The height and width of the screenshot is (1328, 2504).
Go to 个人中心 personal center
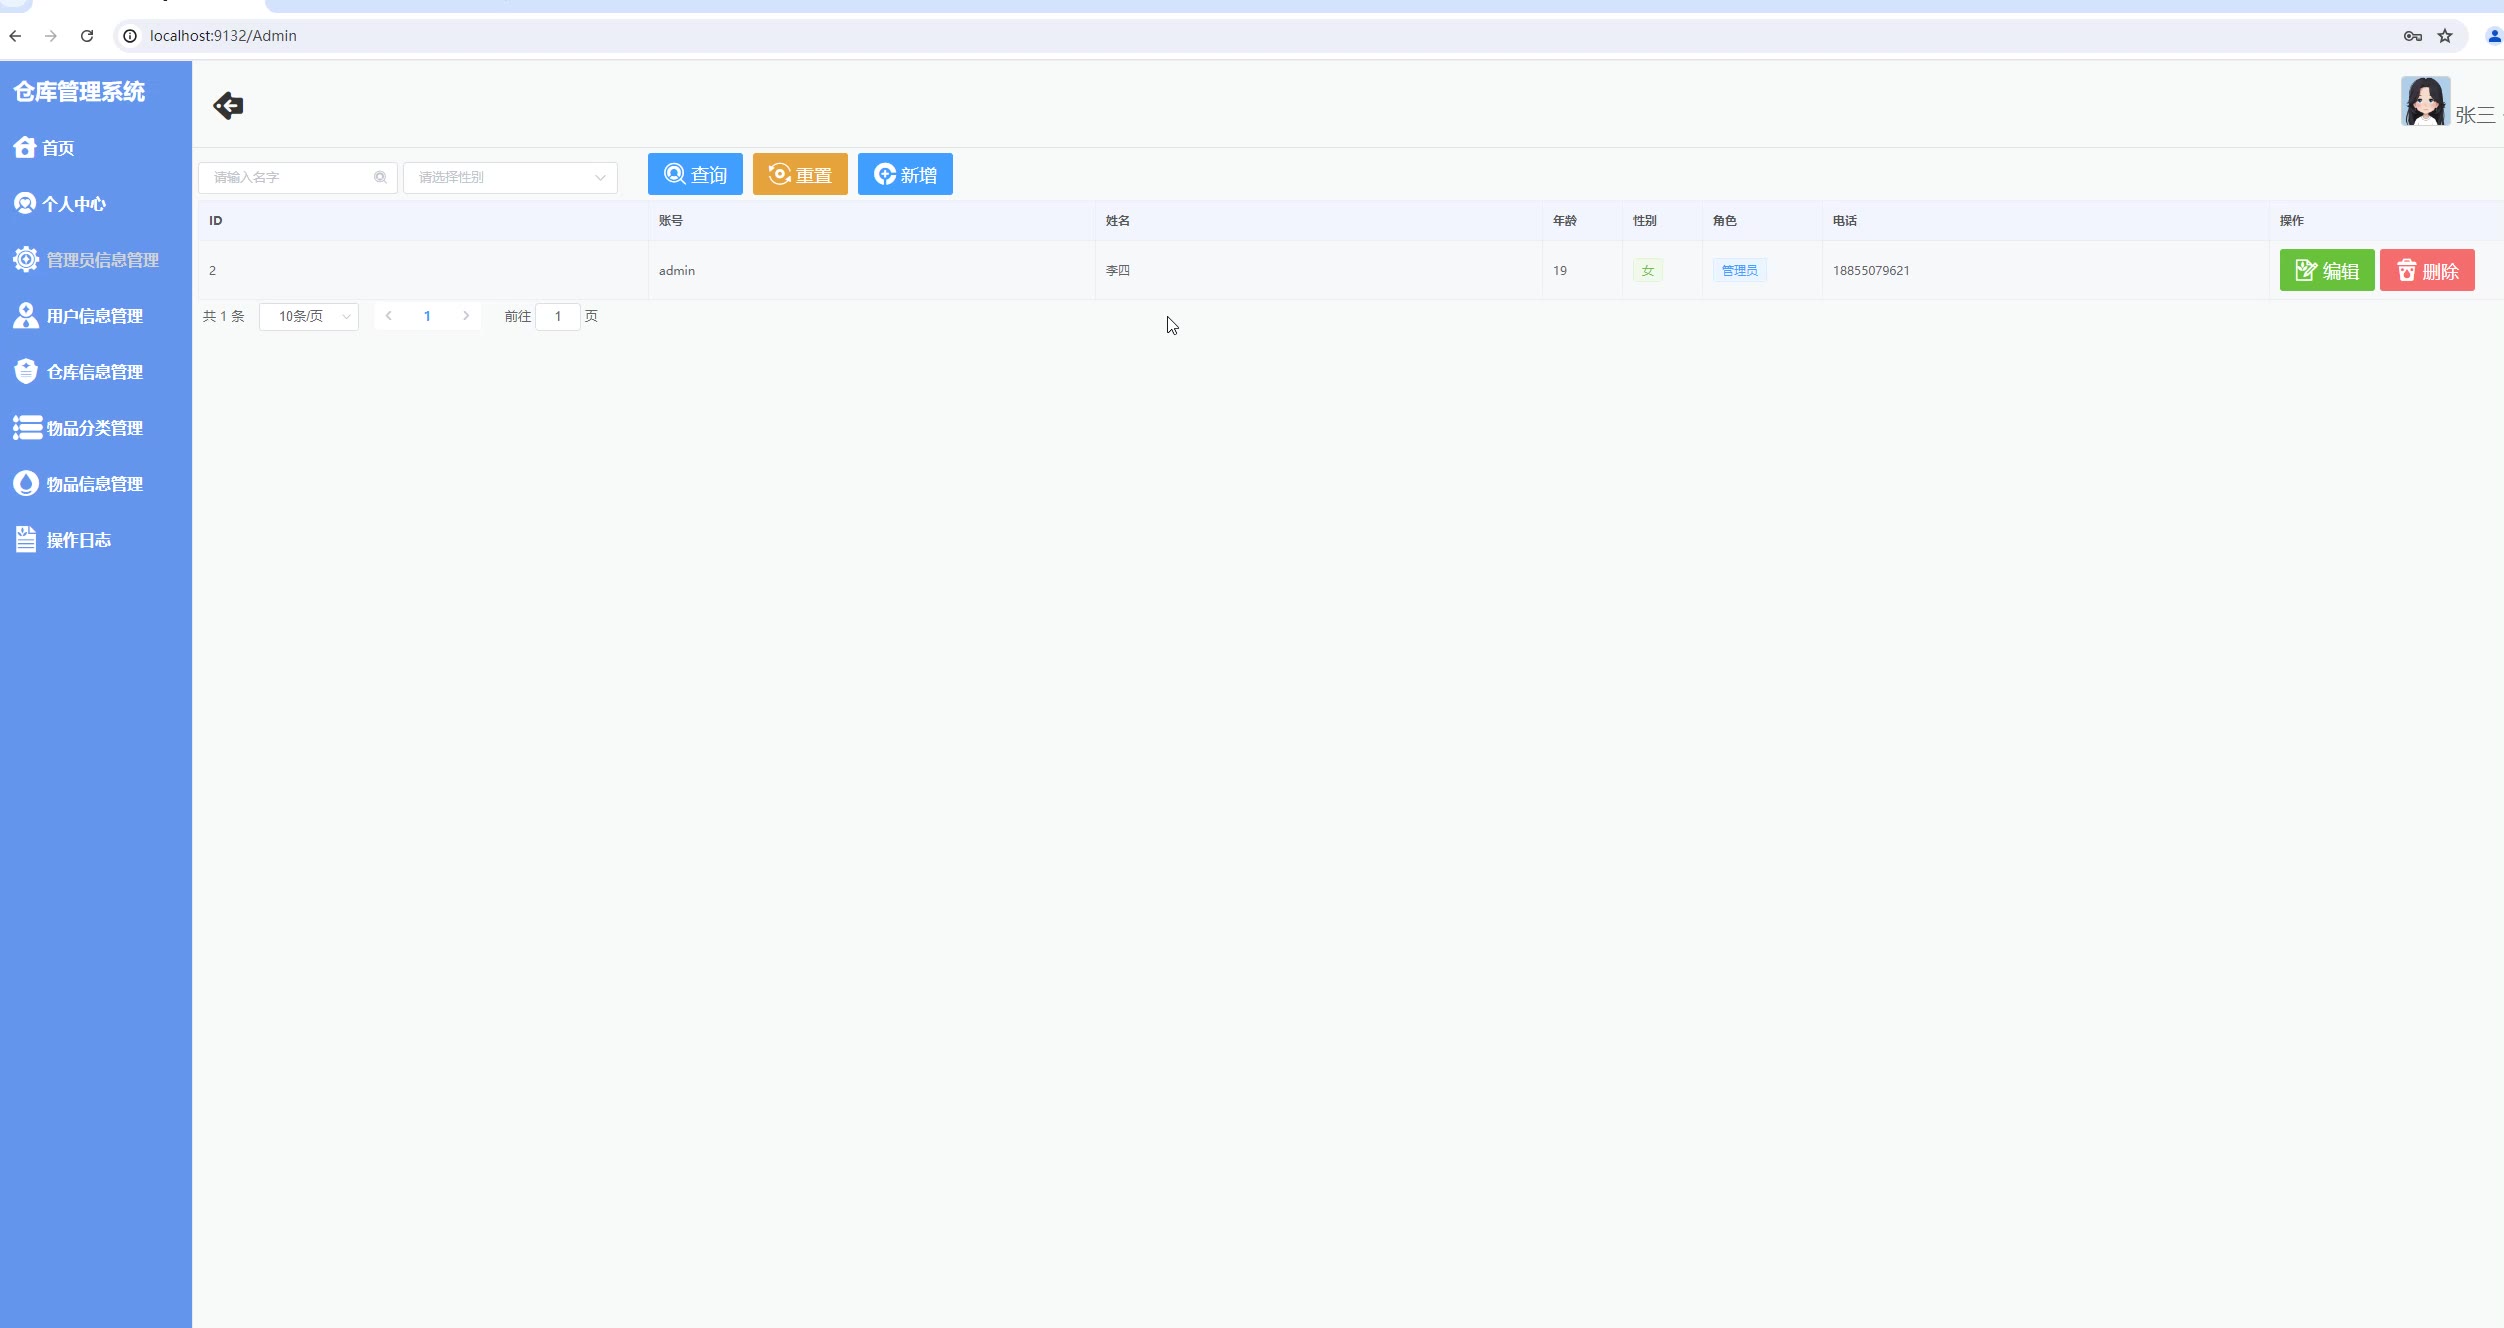[x=73, y=204]
